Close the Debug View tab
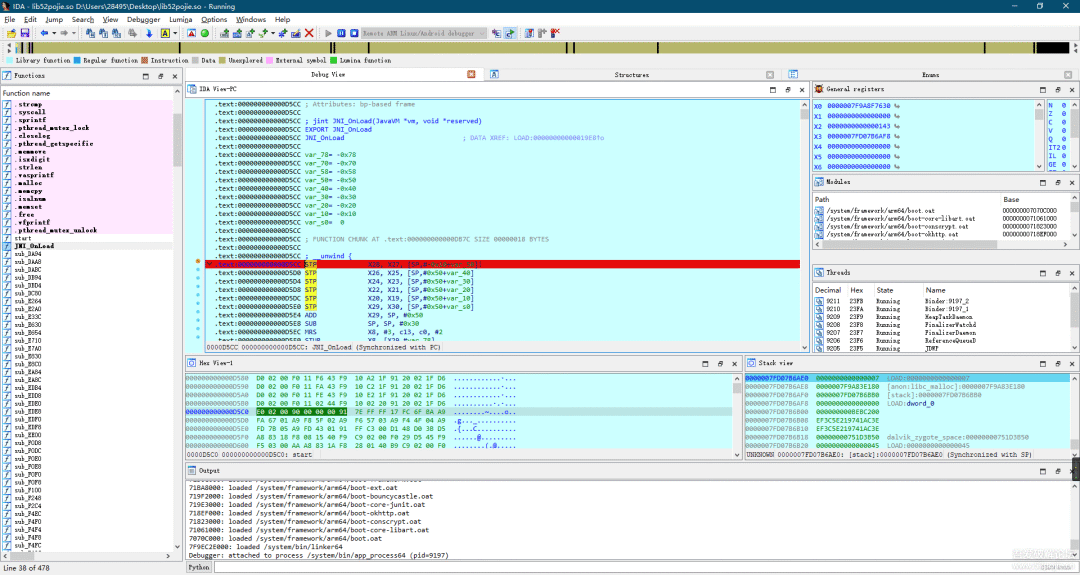 tap(472, 74)
